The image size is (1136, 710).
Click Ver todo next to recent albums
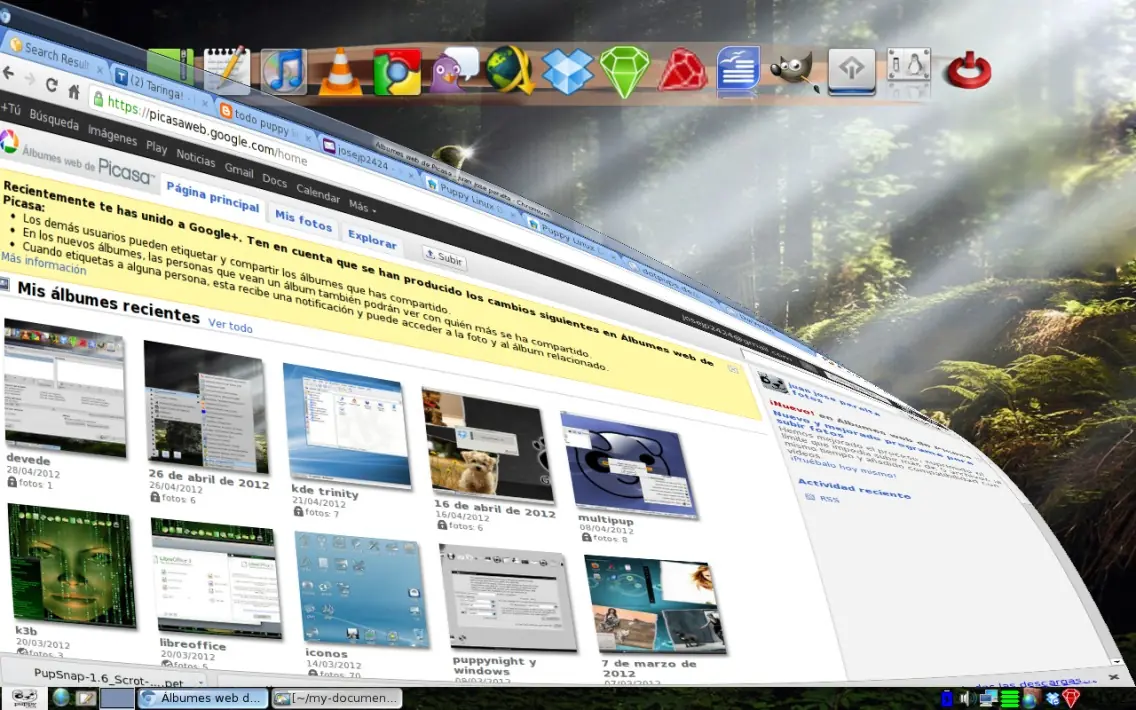pyautogui.click(x=230, y=325)
